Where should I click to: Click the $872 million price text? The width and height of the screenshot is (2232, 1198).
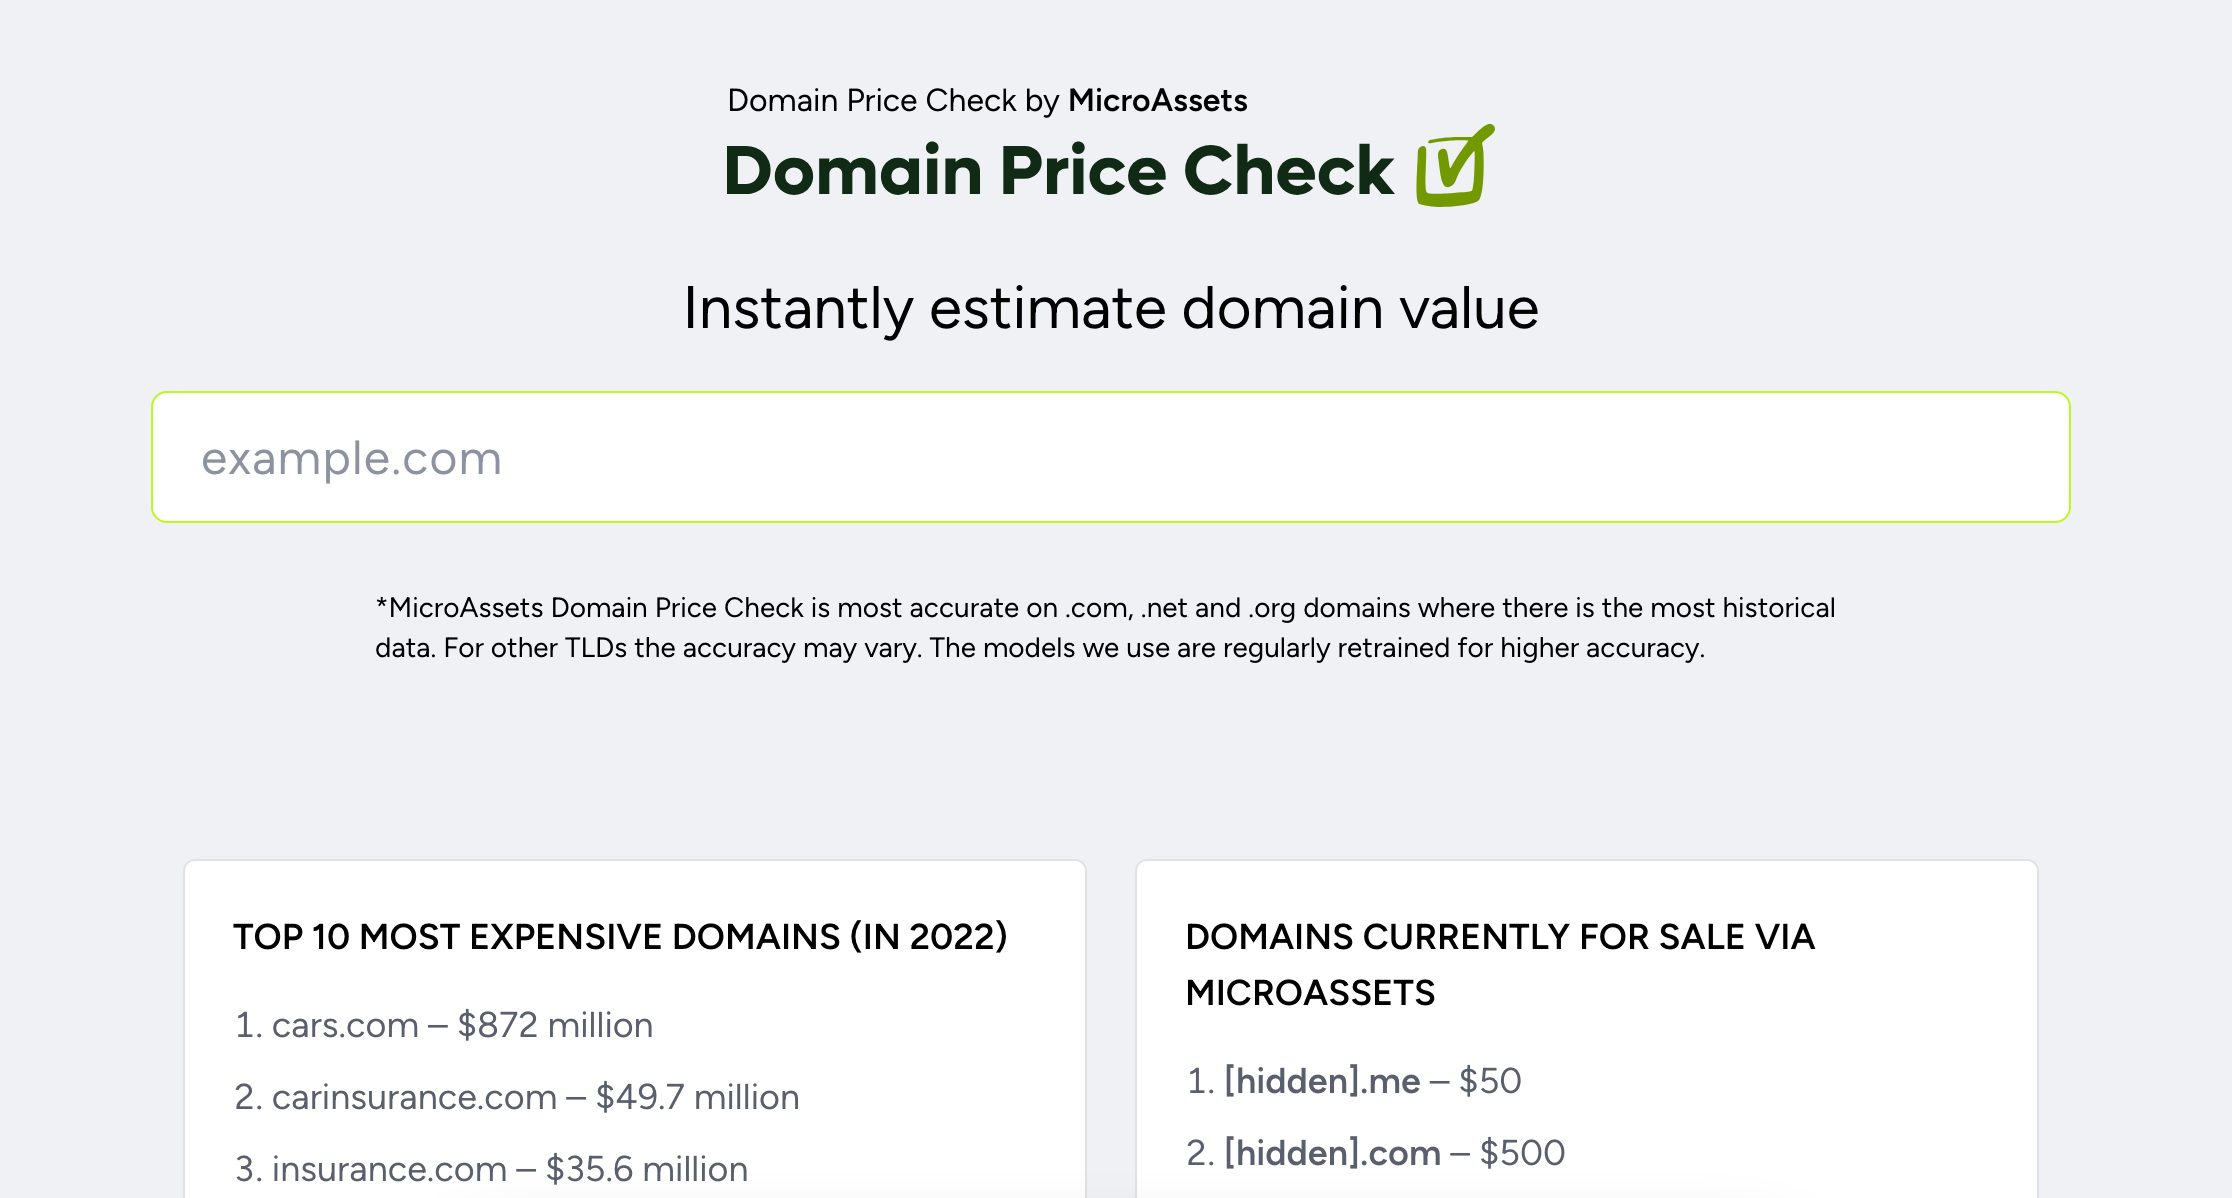click(x=555, y=1025)
